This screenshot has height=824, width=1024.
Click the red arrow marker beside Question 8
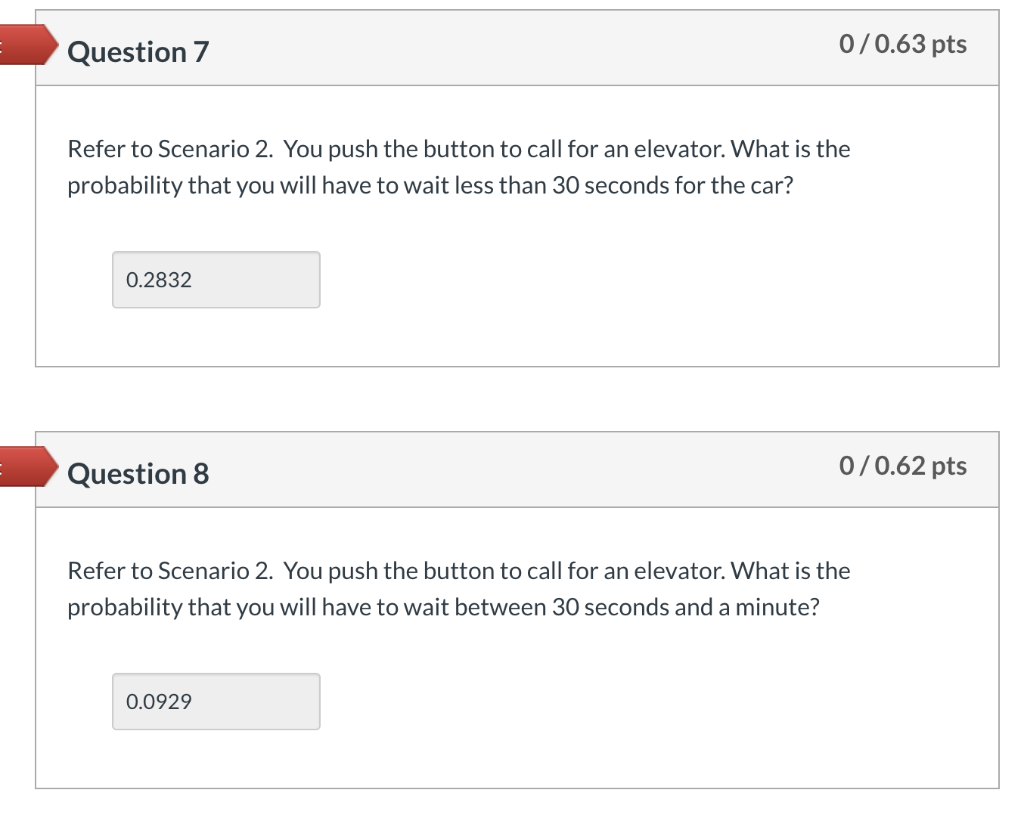pyautogui.click(x=24, y=467)
